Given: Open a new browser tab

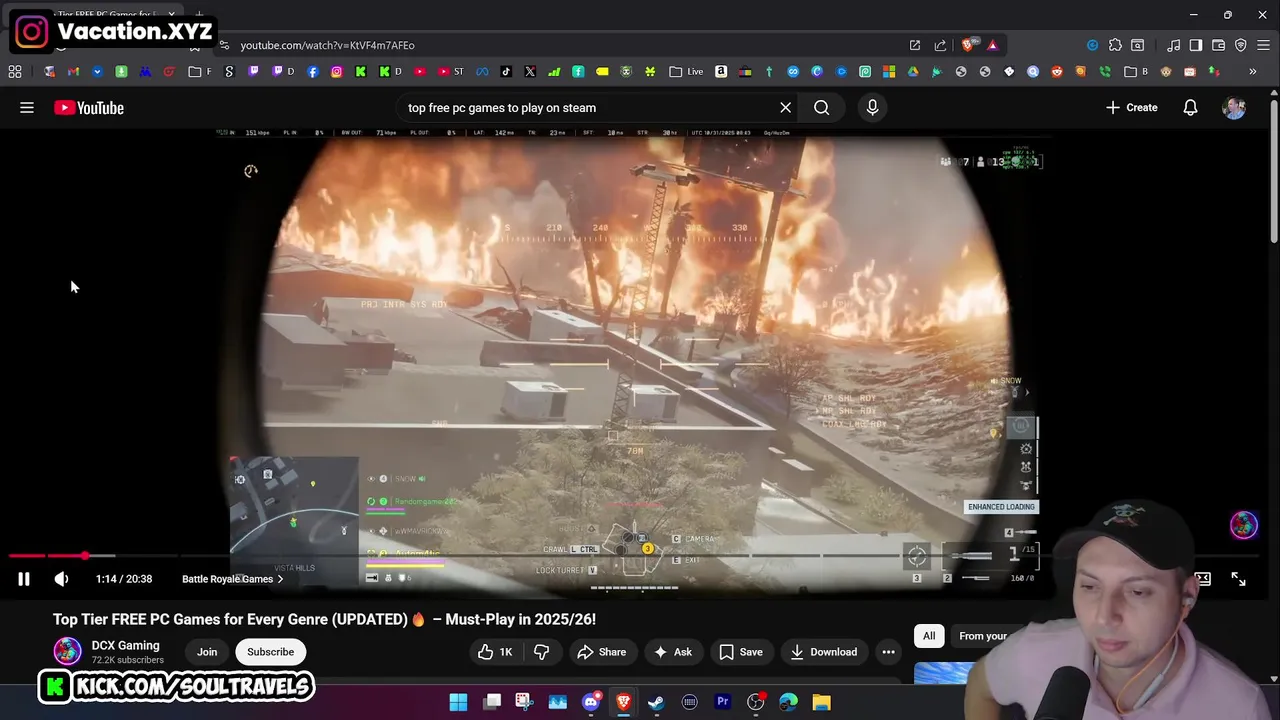Looking at the screenshot, I should click(199, 15).
